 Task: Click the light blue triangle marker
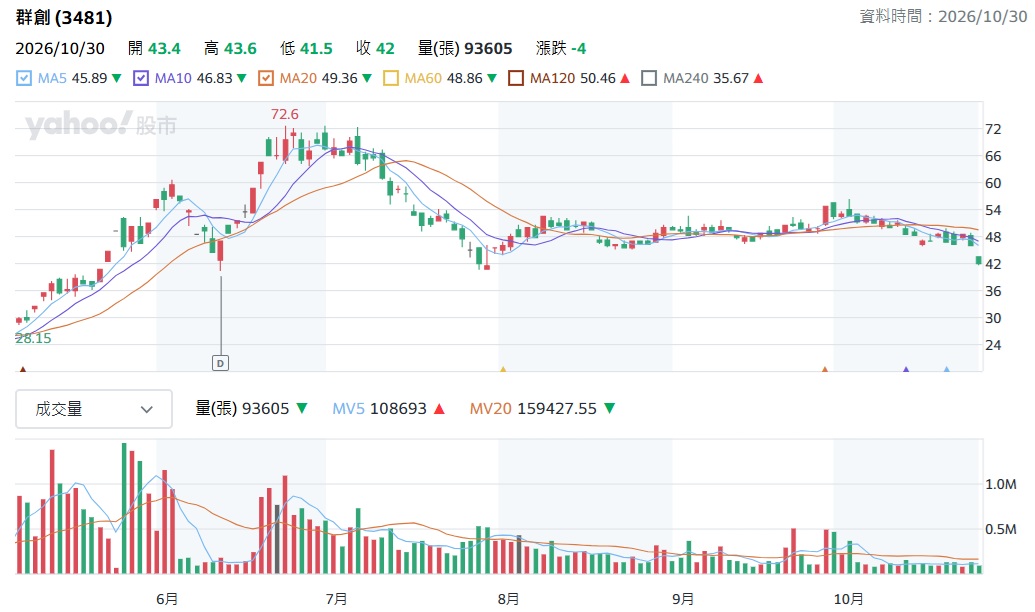click(x=947, y=369)
